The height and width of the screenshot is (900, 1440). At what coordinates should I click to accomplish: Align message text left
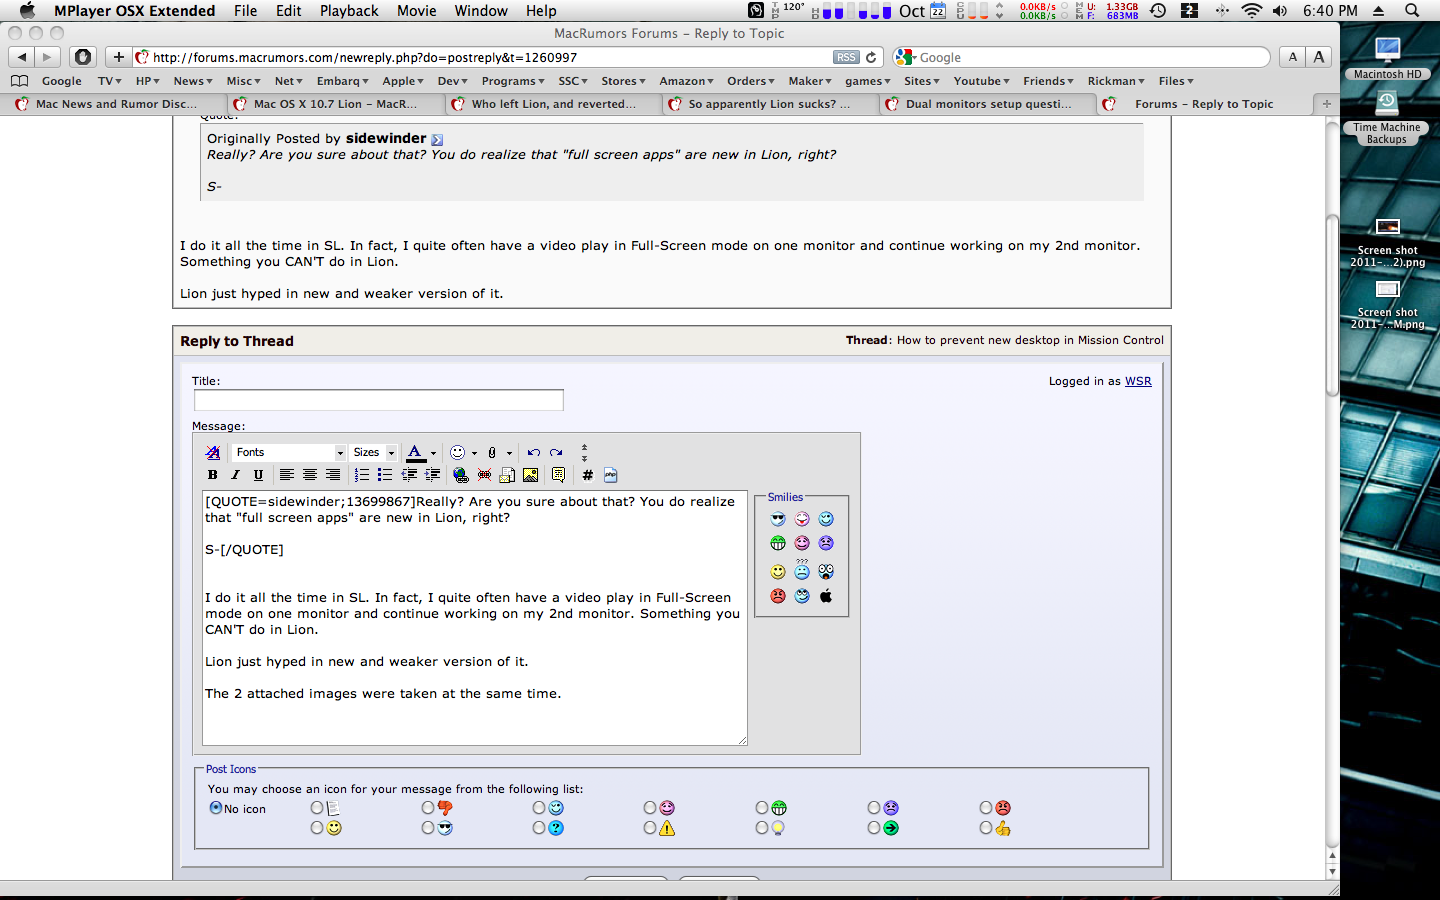coord(287,475)
